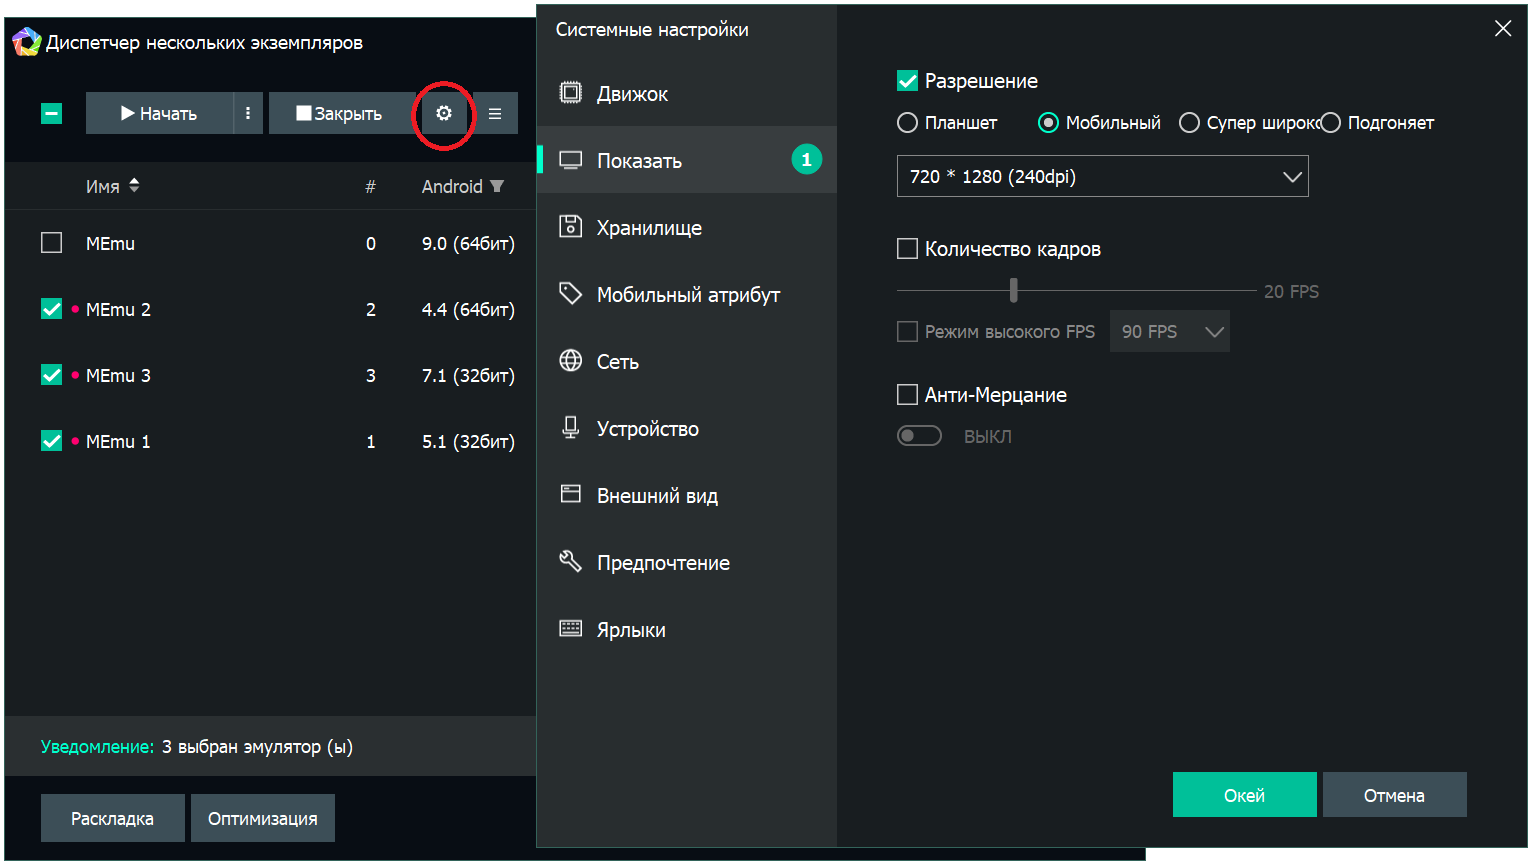Select the MEmu 1 row name
Image resolution: width=1534 pixels, height=863 pixels.
pyautogui.click(x=118, y=441)
